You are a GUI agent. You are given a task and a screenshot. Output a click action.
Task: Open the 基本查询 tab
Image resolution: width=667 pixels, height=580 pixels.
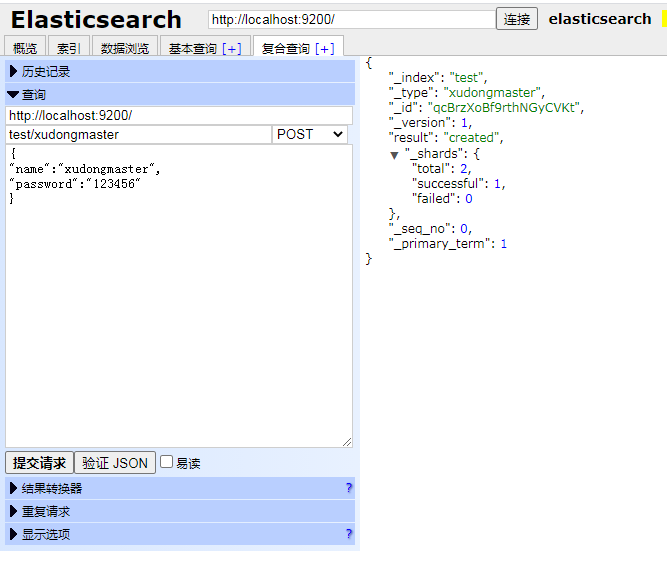tap(193, 49)
